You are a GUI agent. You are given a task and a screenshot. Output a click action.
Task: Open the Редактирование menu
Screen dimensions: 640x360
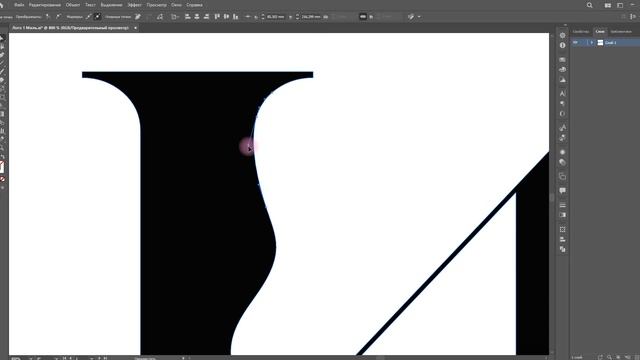click(45, 5)
